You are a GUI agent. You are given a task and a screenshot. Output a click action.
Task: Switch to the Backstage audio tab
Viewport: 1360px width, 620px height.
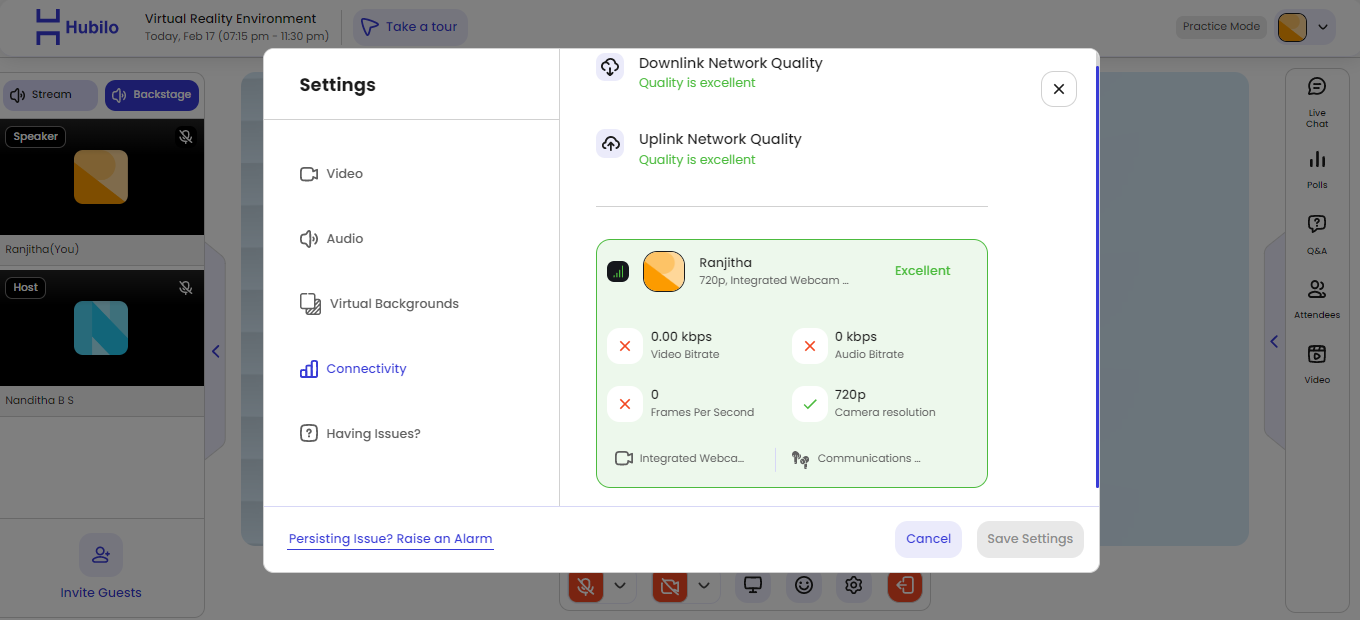(152, 95)
